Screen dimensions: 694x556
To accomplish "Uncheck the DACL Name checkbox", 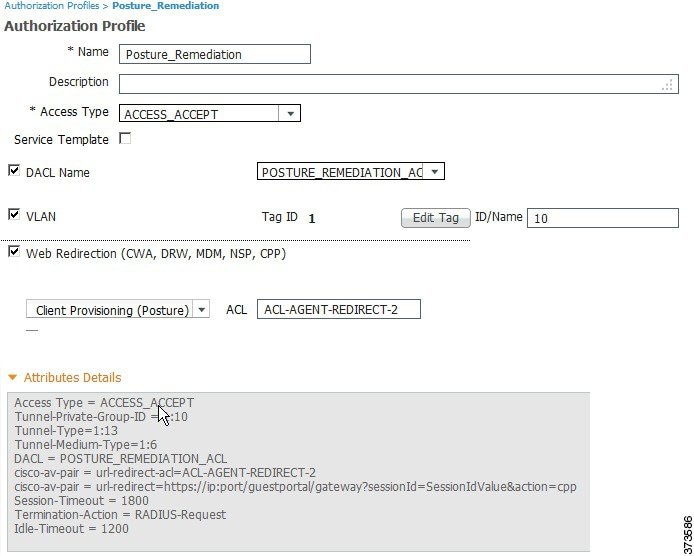I will click(x=14, y=170).
